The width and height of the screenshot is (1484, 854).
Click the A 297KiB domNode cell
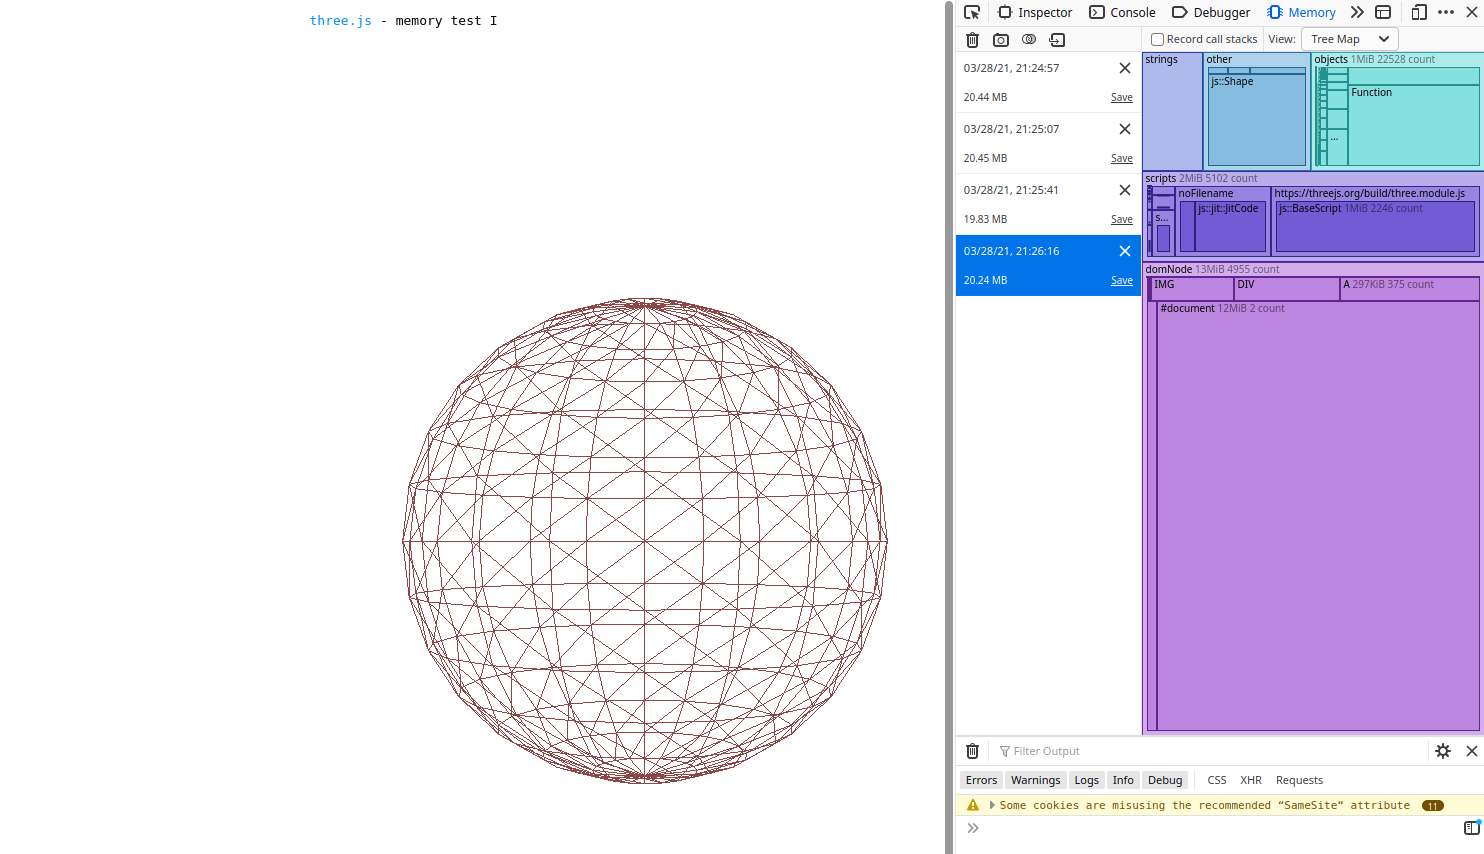[x=1409, y=288]
